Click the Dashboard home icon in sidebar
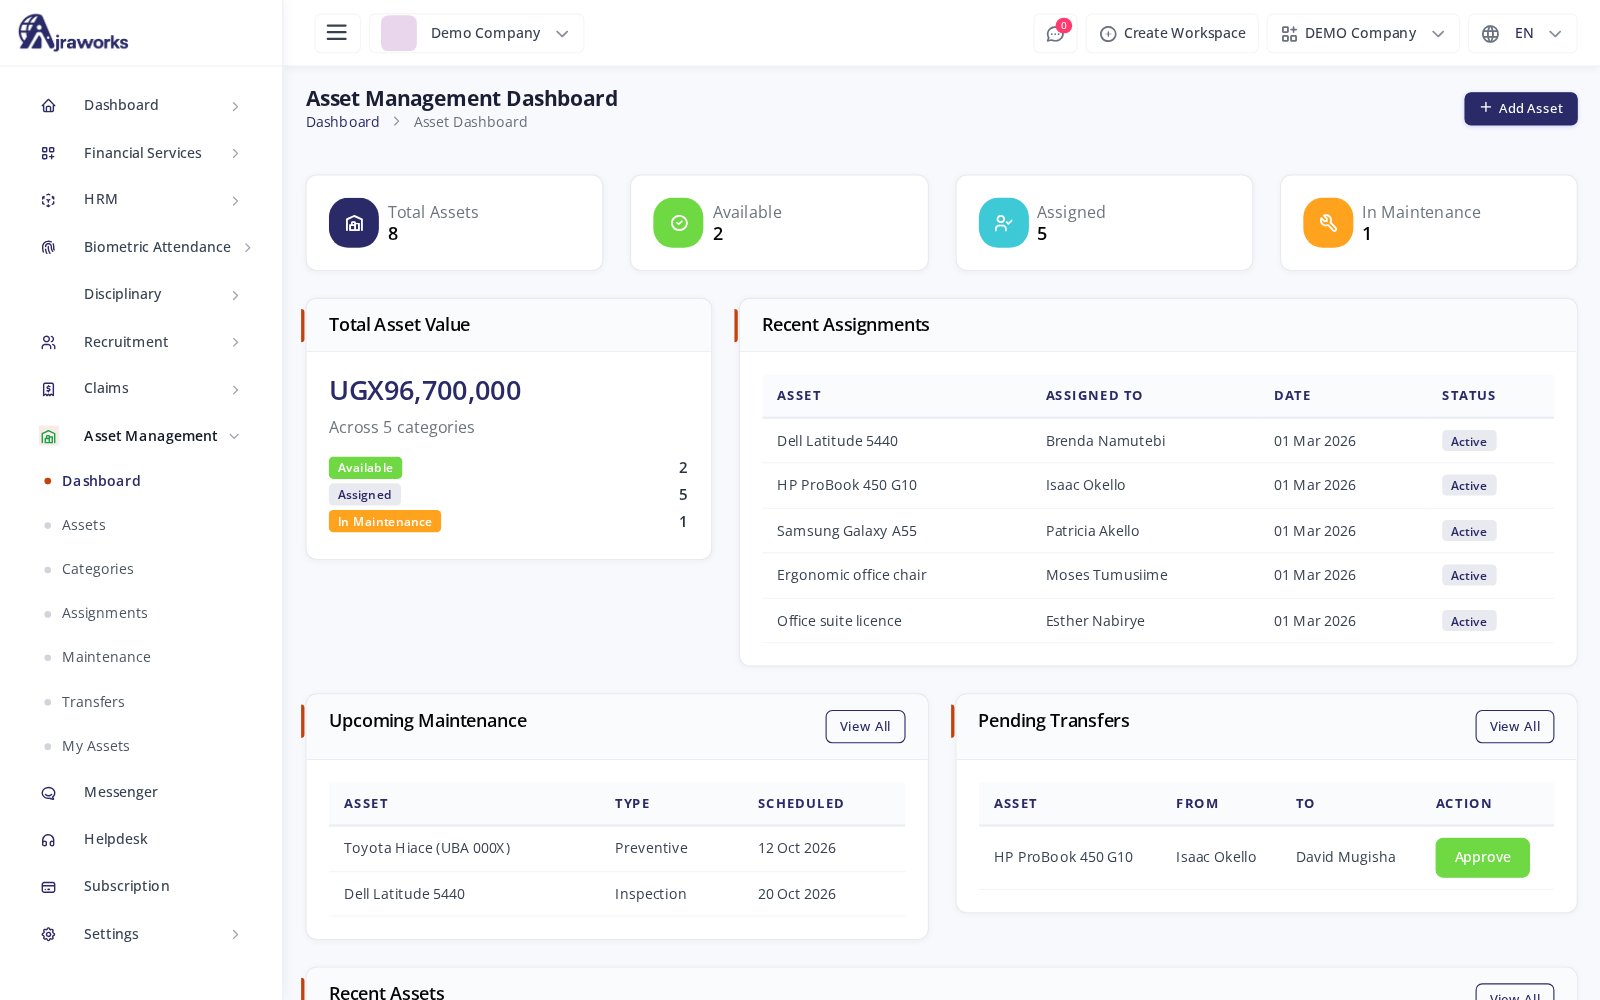This screenshot has width=1600, height=1000. click(x=48, y=106)
